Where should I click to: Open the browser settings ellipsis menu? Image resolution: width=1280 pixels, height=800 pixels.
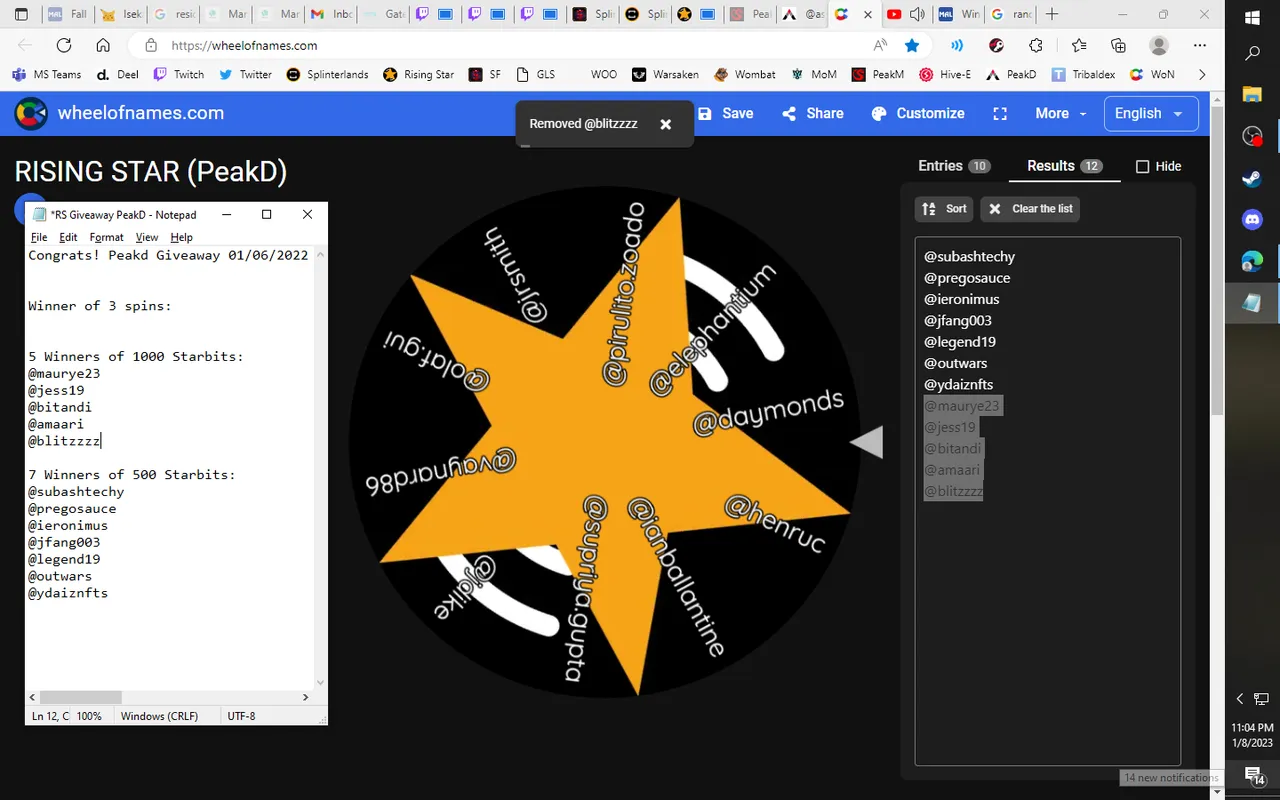coord(1200,45)
